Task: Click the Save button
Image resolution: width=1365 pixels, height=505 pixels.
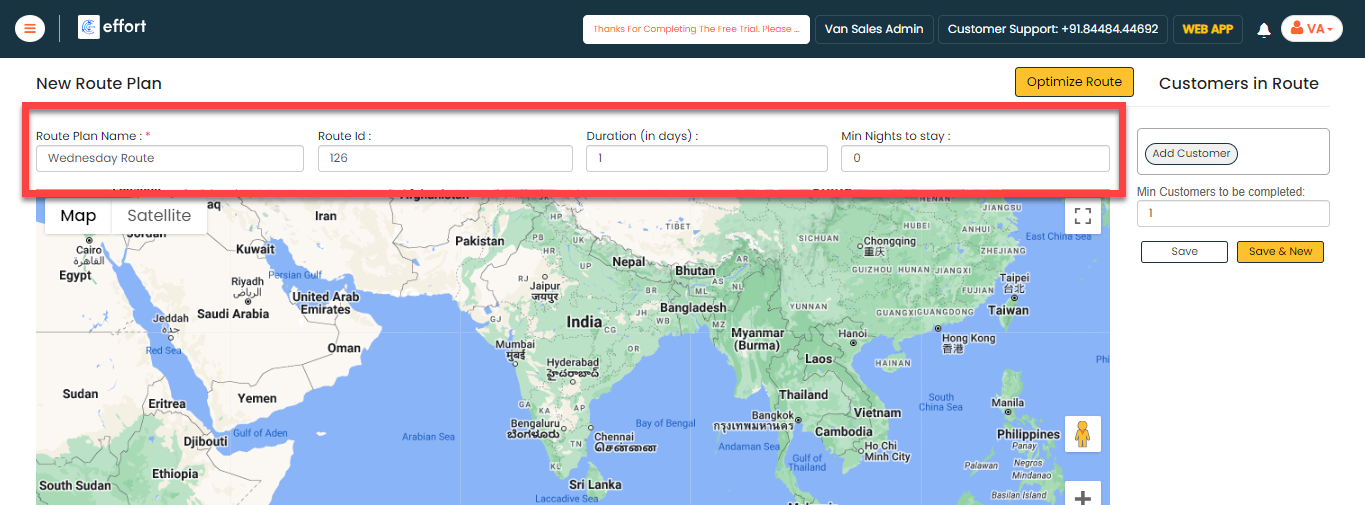Action: coord(1184,252)
